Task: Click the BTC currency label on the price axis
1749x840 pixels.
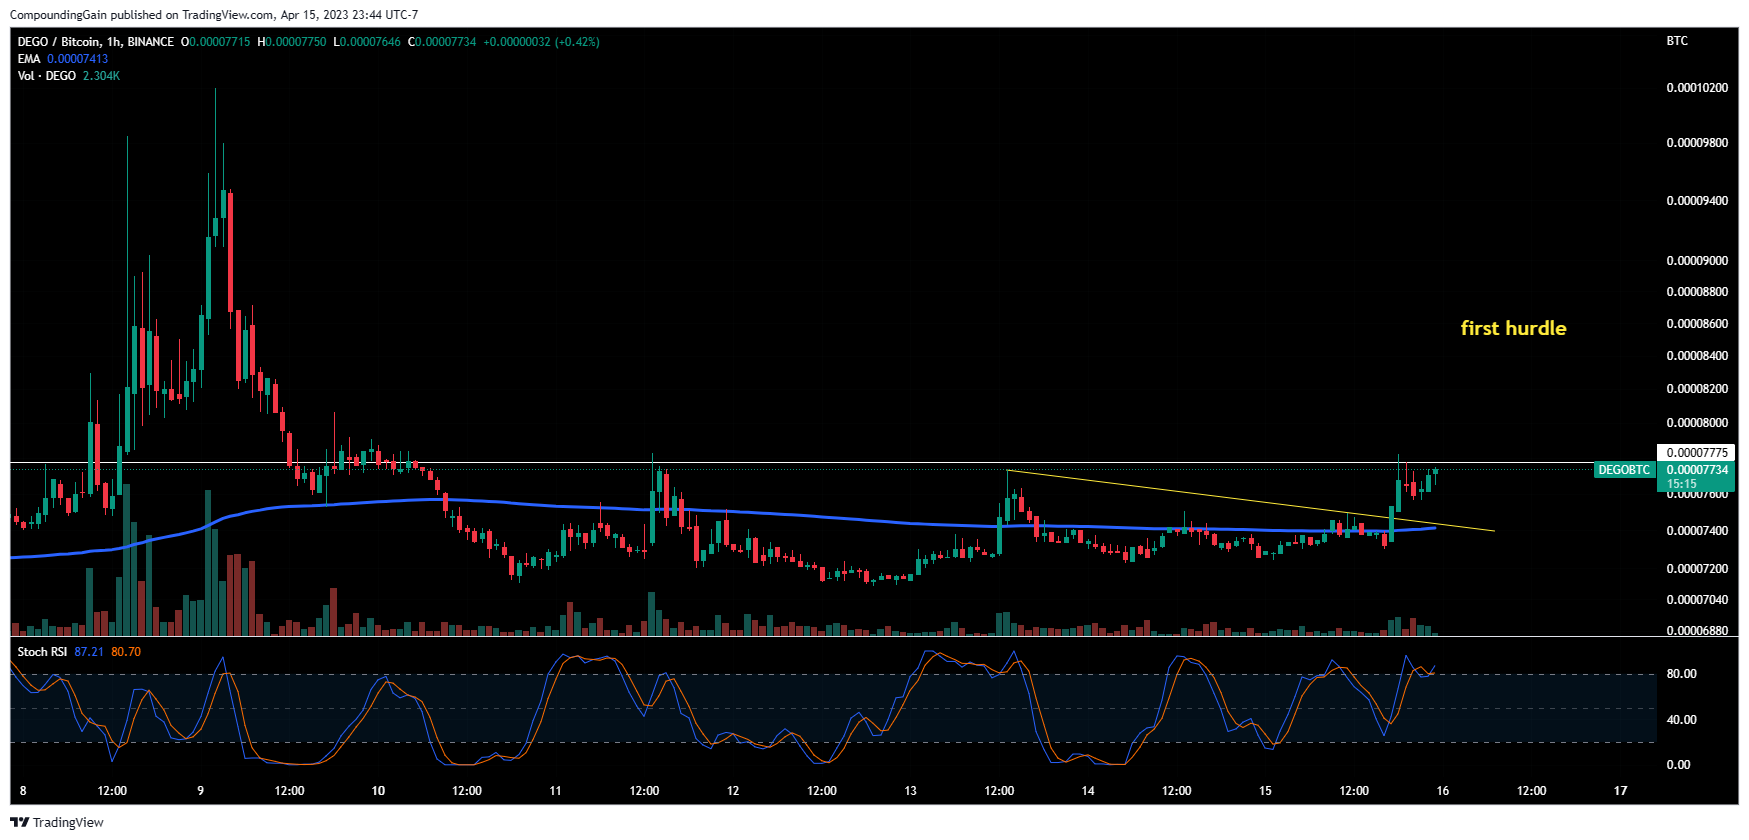Action: point(1677,41)
